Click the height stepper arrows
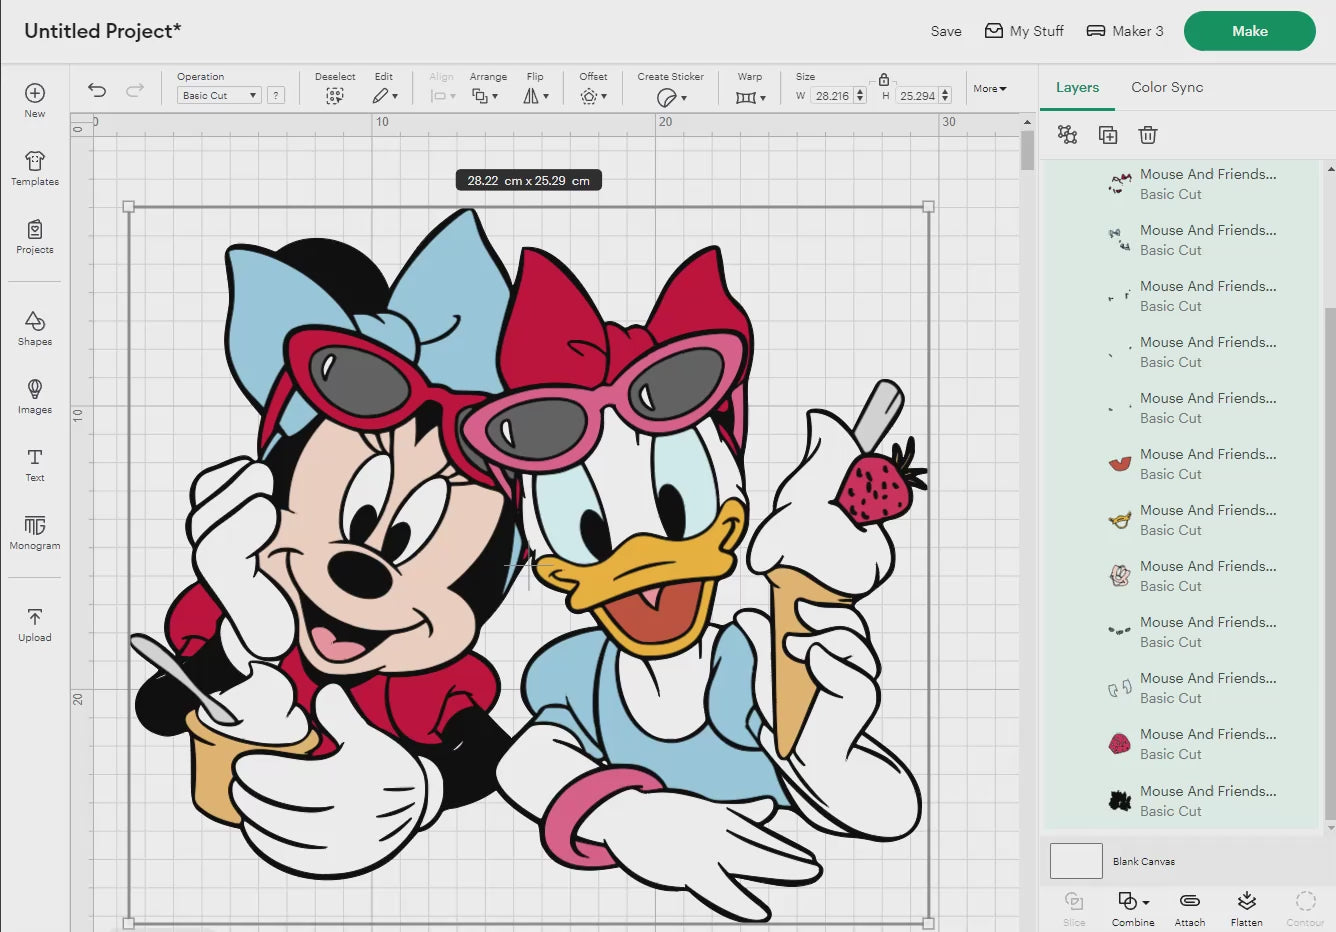 [x=945, y=96]
